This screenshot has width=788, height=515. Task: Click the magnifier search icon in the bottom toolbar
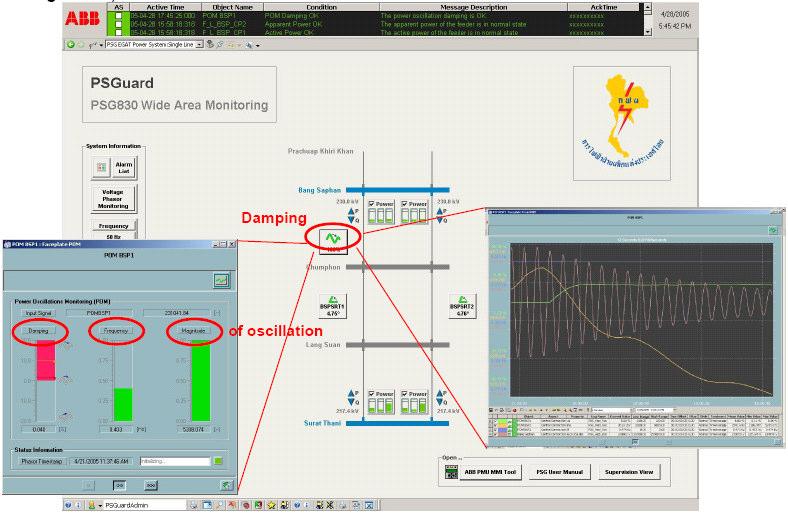[220, 505]
